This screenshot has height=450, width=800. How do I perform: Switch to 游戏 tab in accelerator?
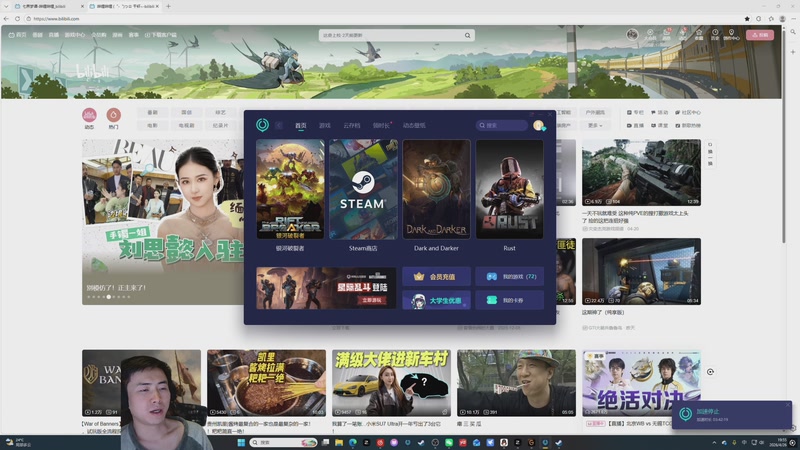coord(324,125)
